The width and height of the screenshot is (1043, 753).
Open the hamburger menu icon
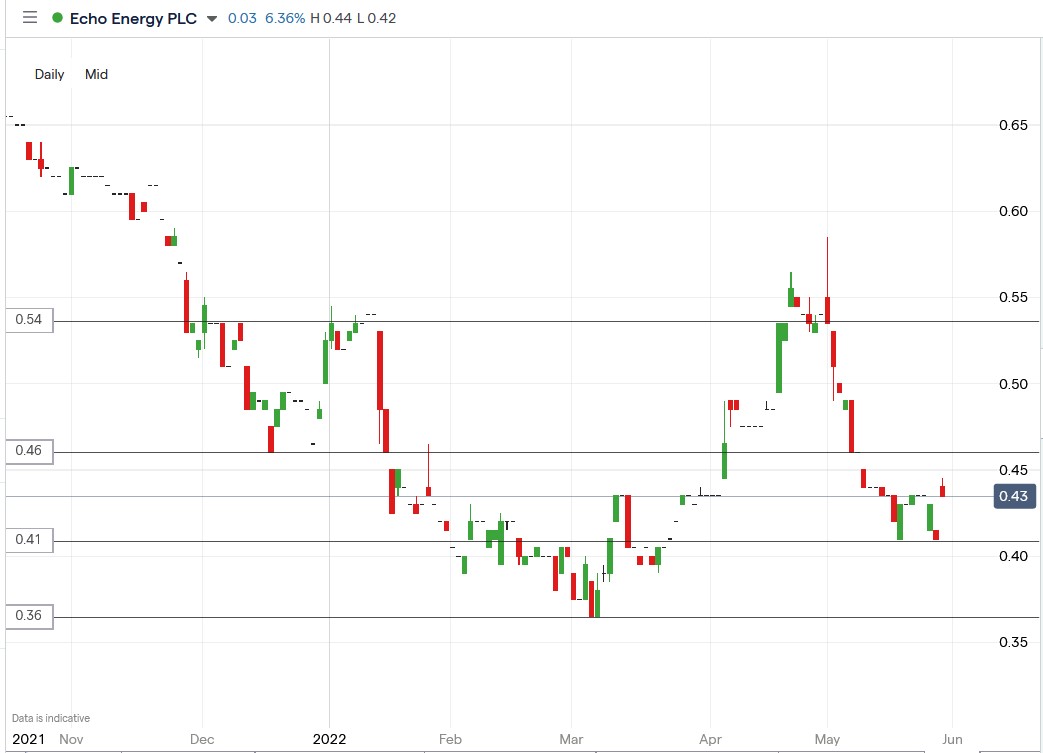pos(30,17)
